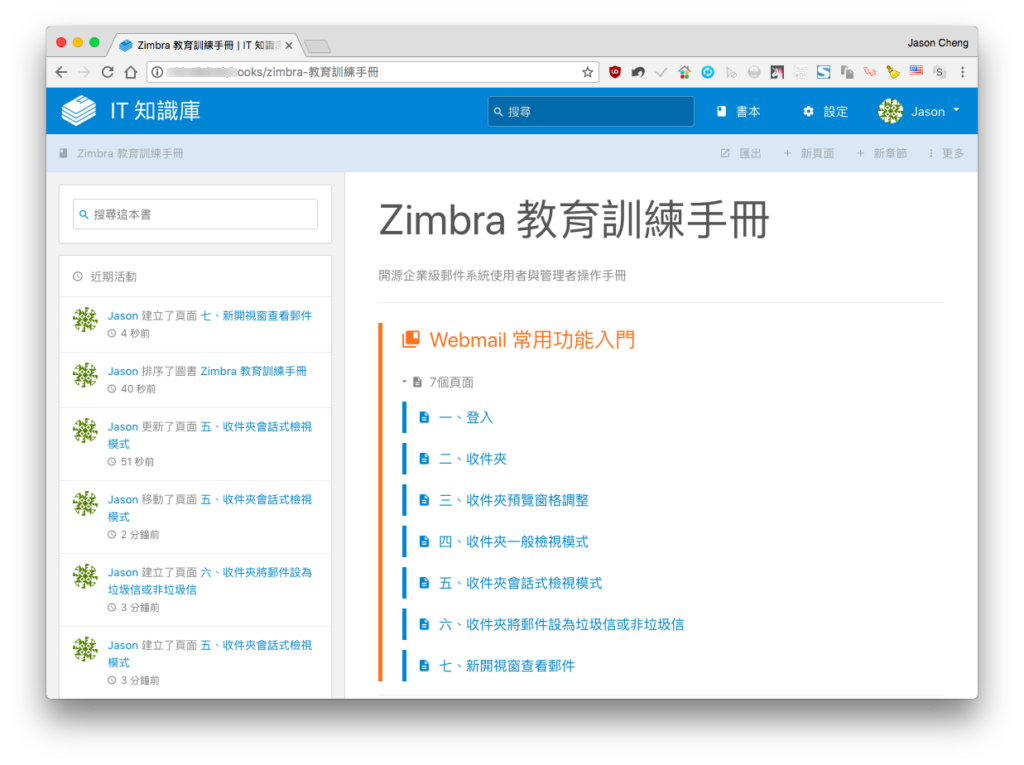The height and width of the screenshot is (765, 1024).
Task: Click the page icon beside 一、登入
Action: (x=424, y=417)
